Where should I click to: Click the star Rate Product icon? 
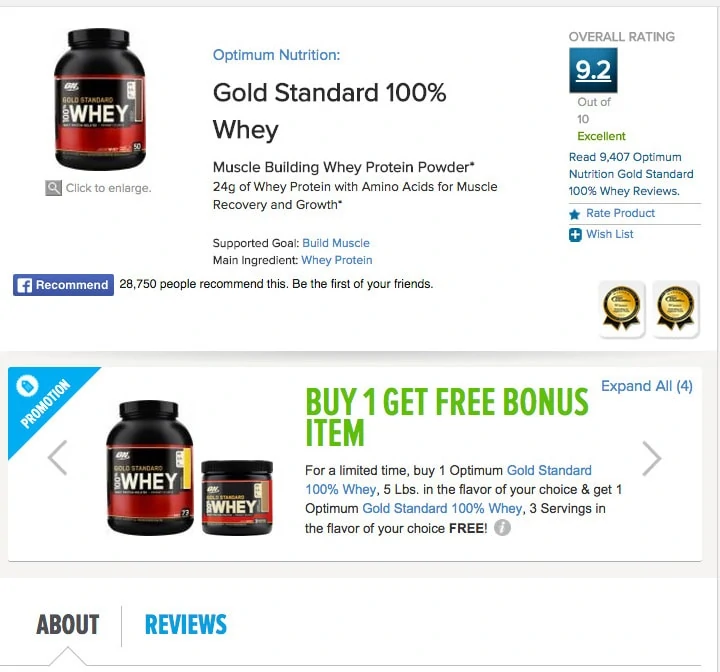pos(574,214)
